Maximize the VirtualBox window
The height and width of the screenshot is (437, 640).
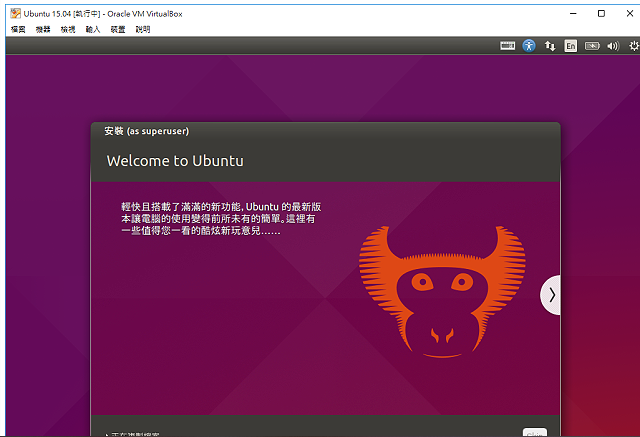pyautogui.click(x=601, y=13)
